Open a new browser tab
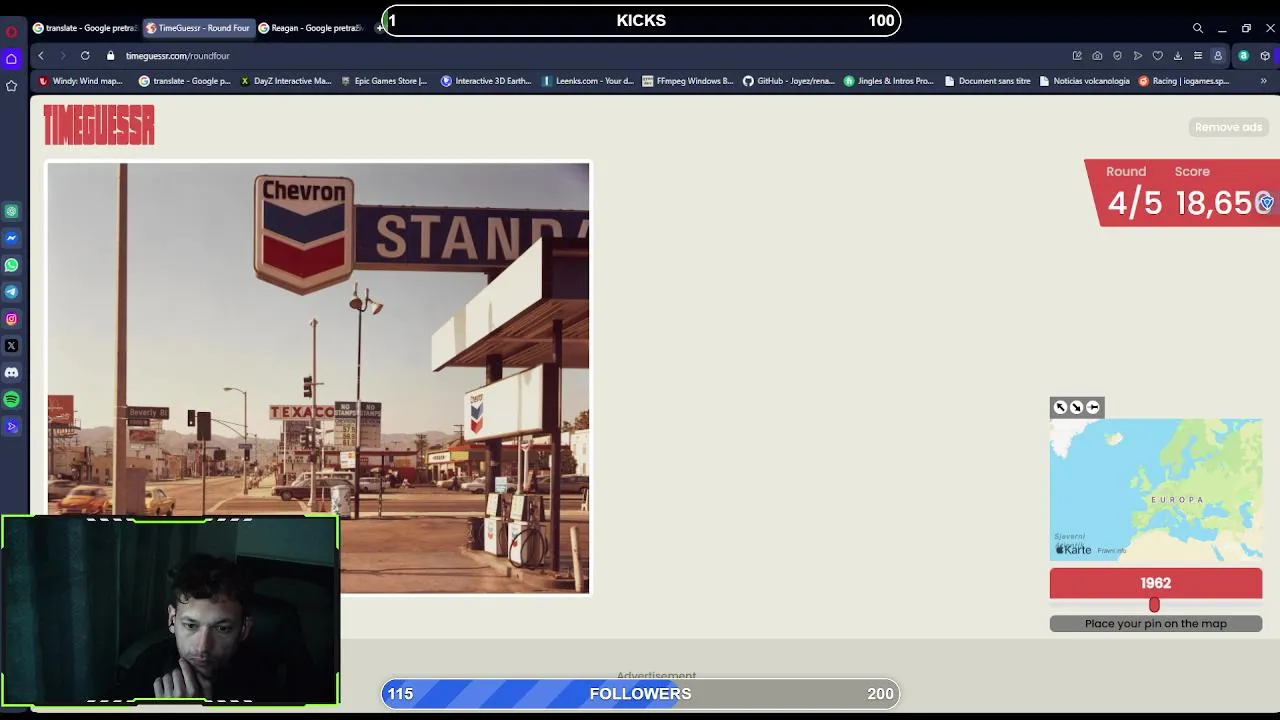 [x=379, y=28]
